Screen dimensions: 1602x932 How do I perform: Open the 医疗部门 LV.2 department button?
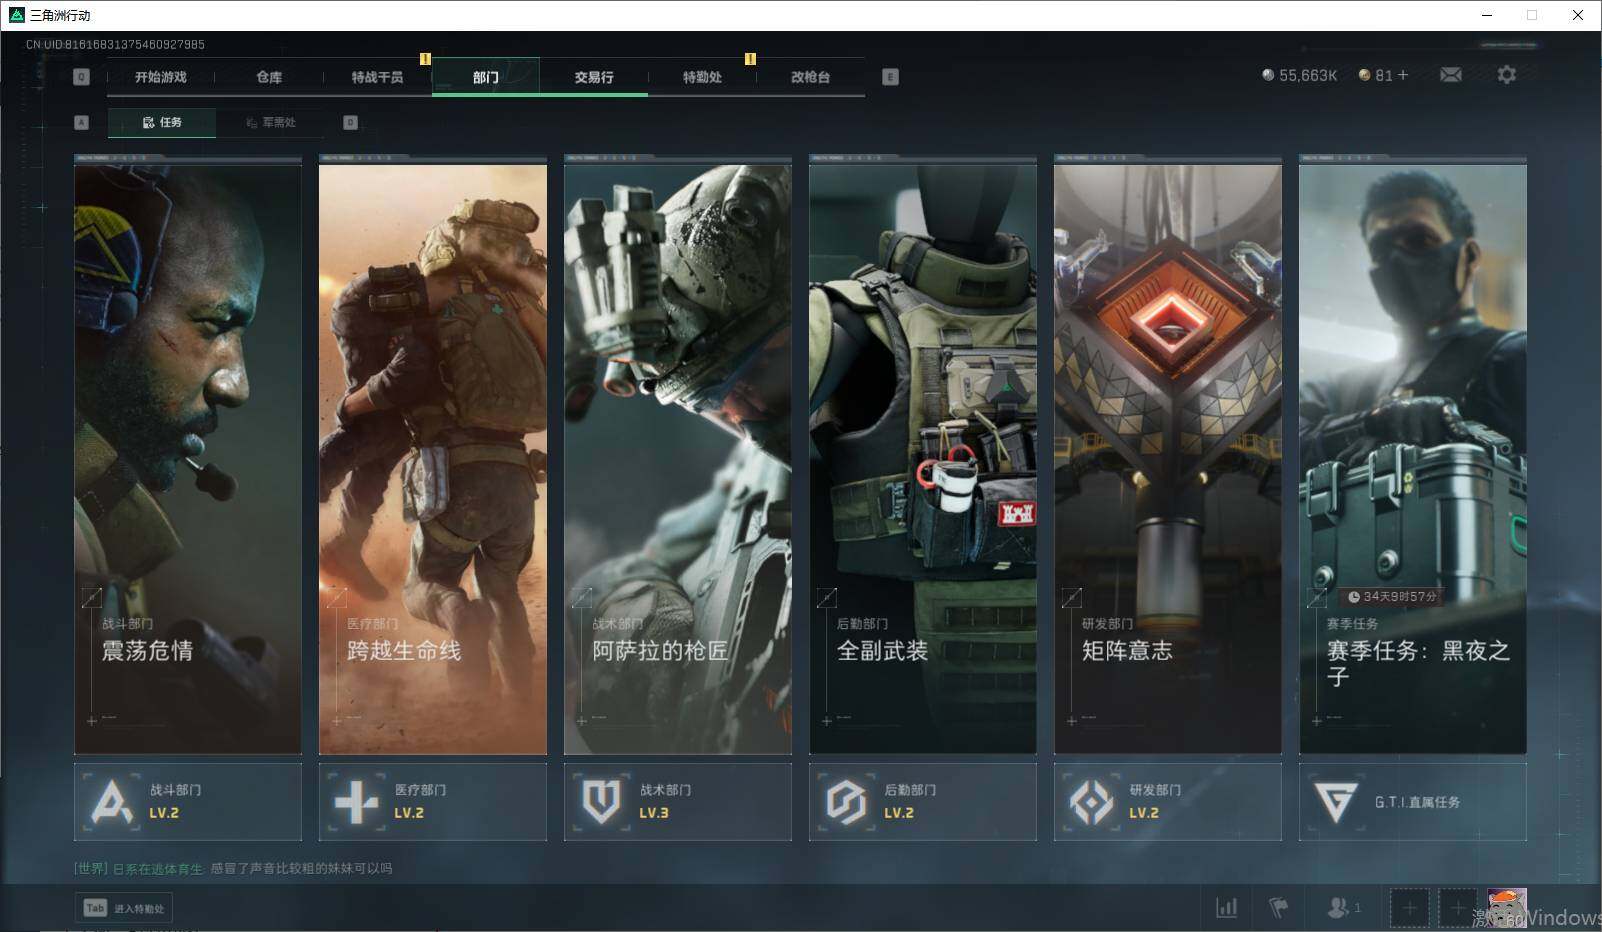(433, 802)
